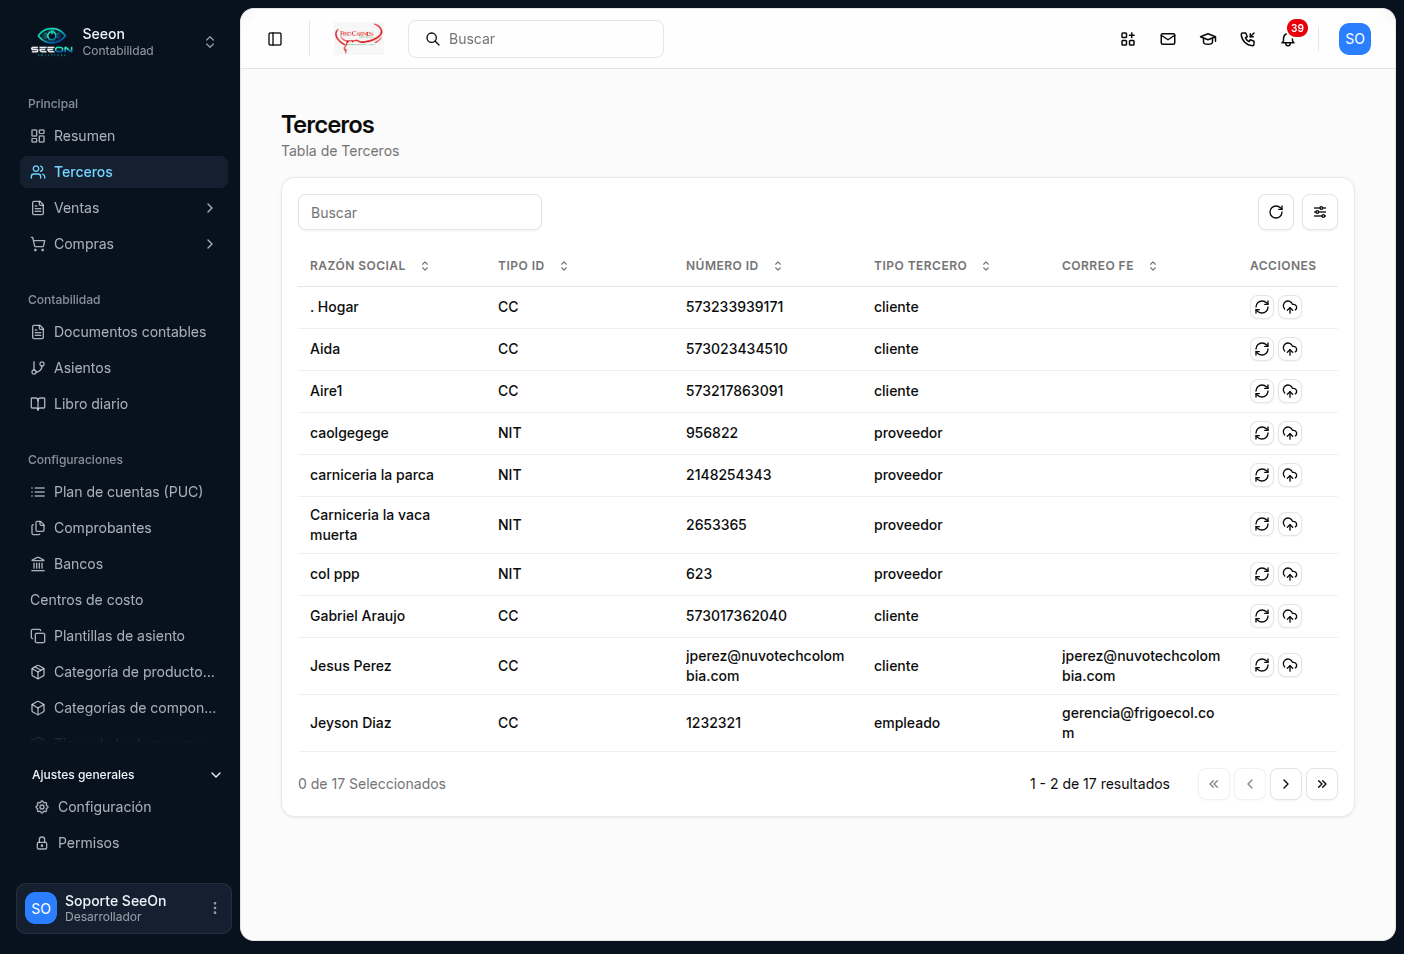Click the company logo in header

pyautogui.click(x=359, y=39)
